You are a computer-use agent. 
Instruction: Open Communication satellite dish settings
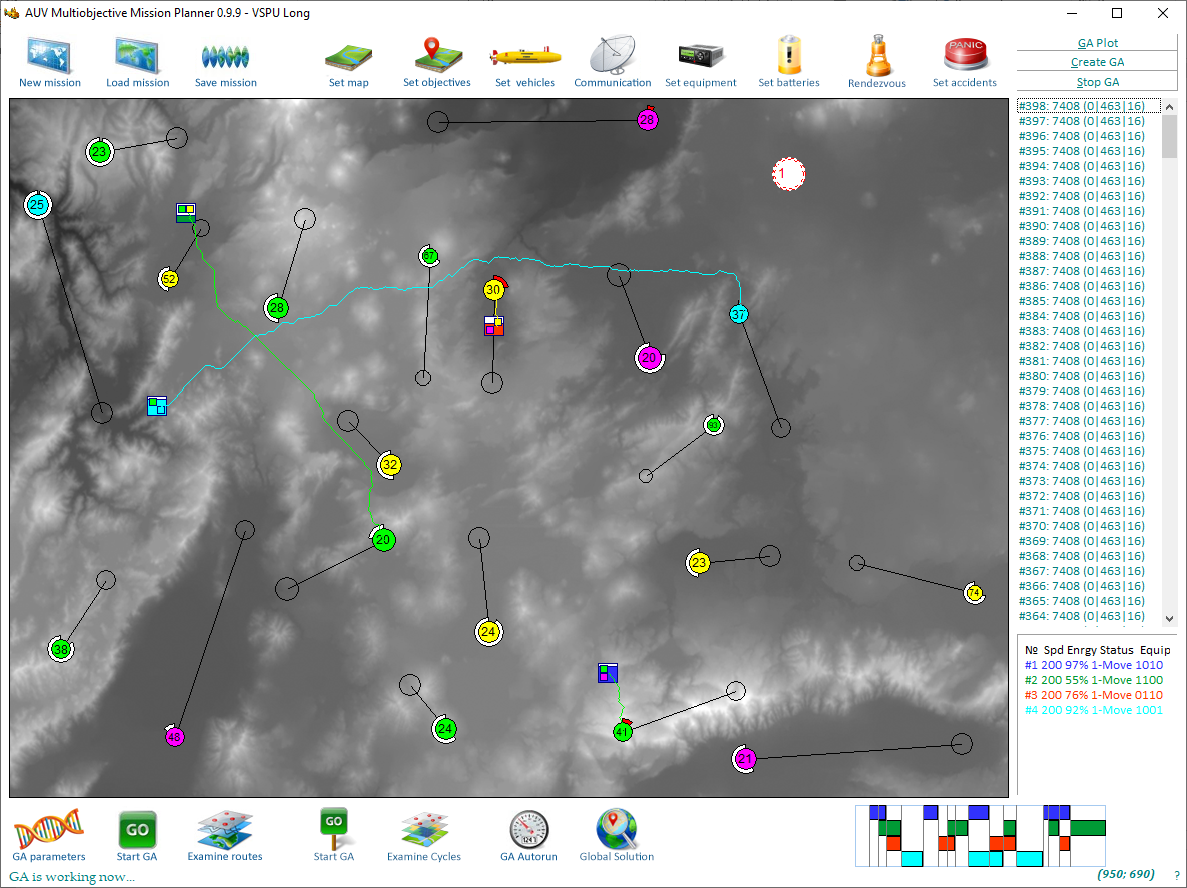(x=612, y=56)
